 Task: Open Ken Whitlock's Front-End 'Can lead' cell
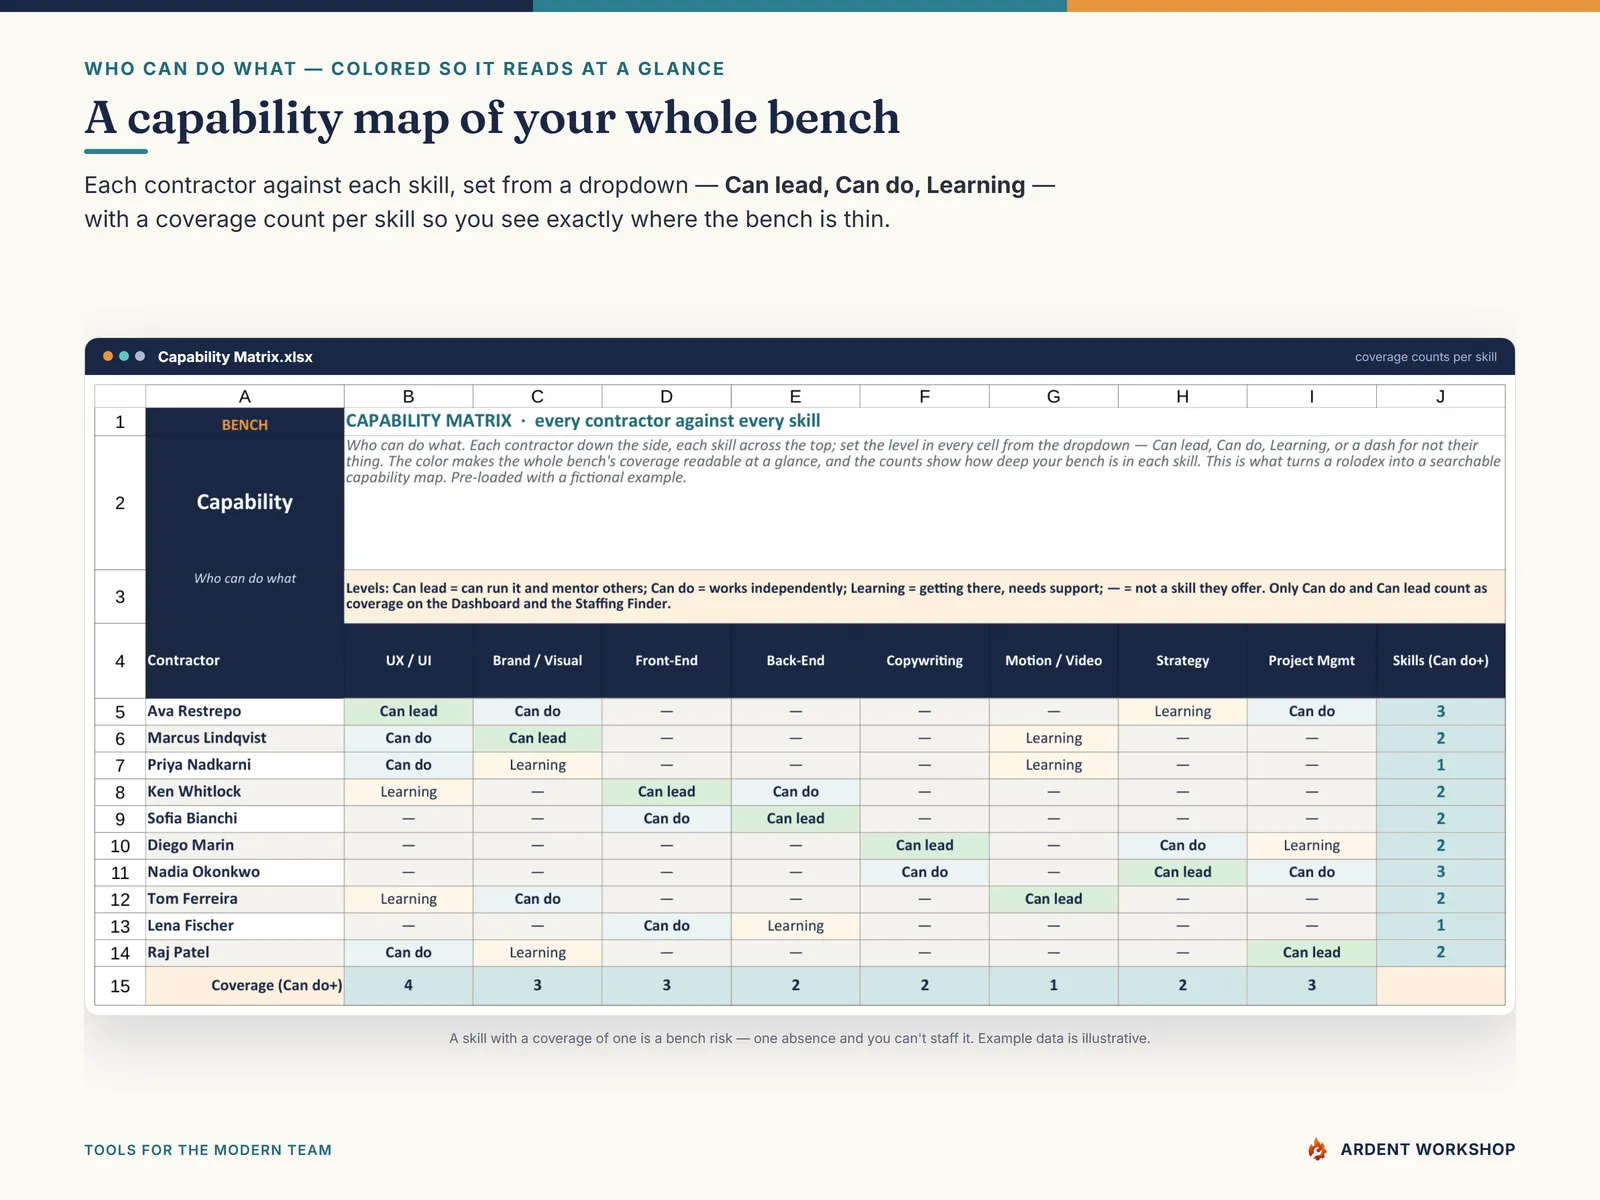667,792
